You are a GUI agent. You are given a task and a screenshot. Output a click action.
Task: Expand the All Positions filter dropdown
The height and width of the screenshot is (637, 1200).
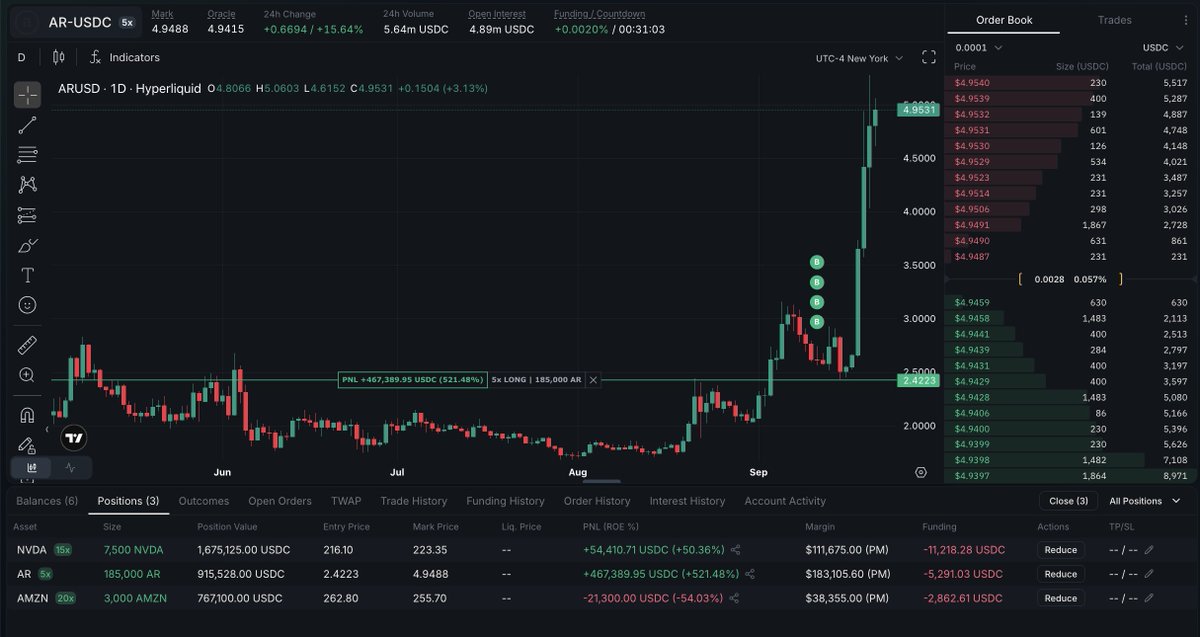point(1144,501)
